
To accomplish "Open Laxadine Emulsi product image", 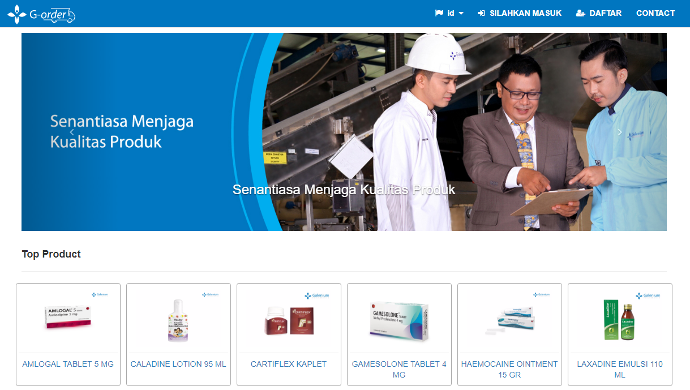I will pyautogui.click(x=620, y=318).
